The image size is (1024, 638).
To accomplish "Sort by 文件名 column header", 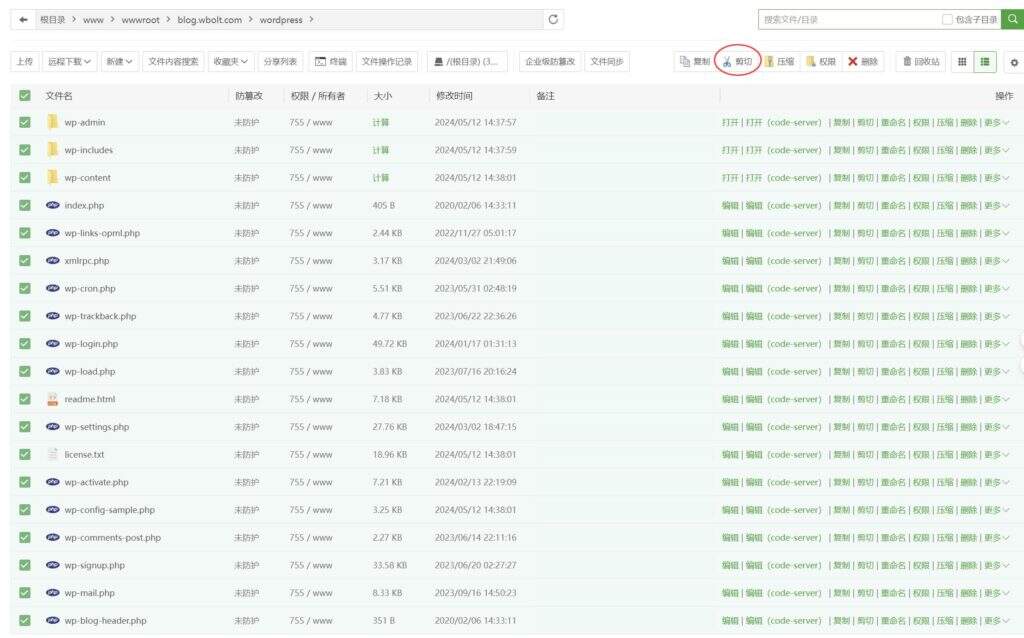I will 59,95.
